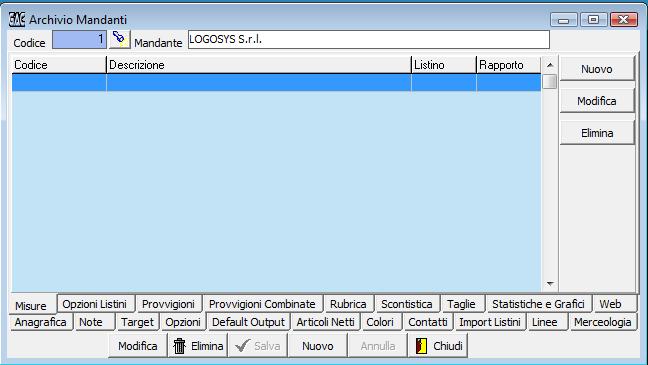
Task: Open the Rubrica tab
Action: click(x=348, y=304)
